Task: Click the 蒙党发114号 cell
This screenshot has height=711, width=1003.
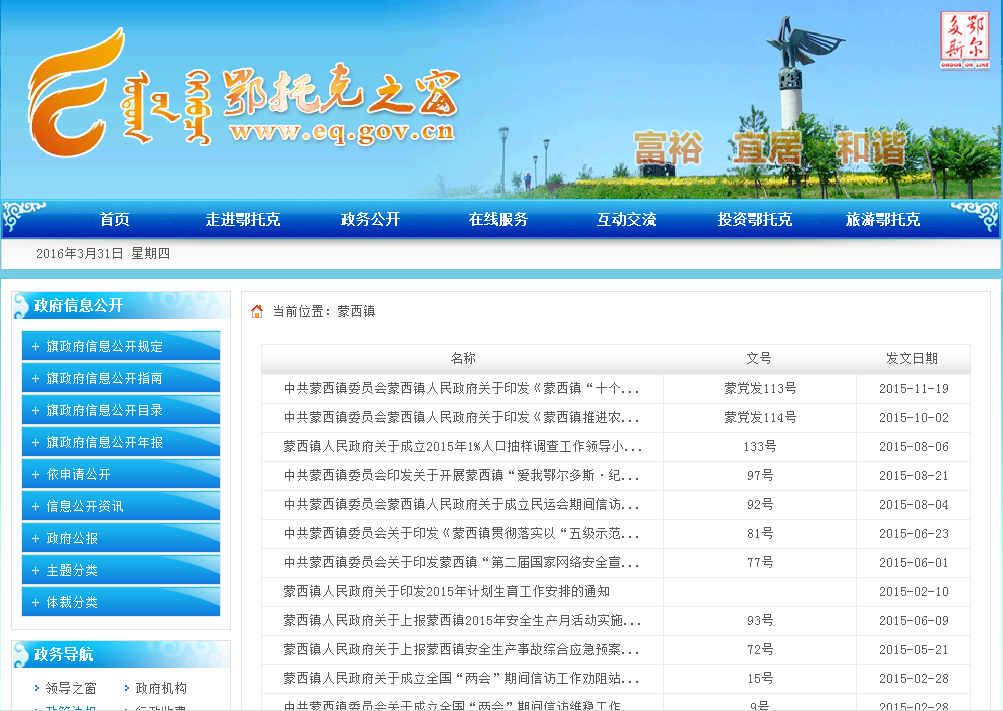Action: click(x=760, y=418)
